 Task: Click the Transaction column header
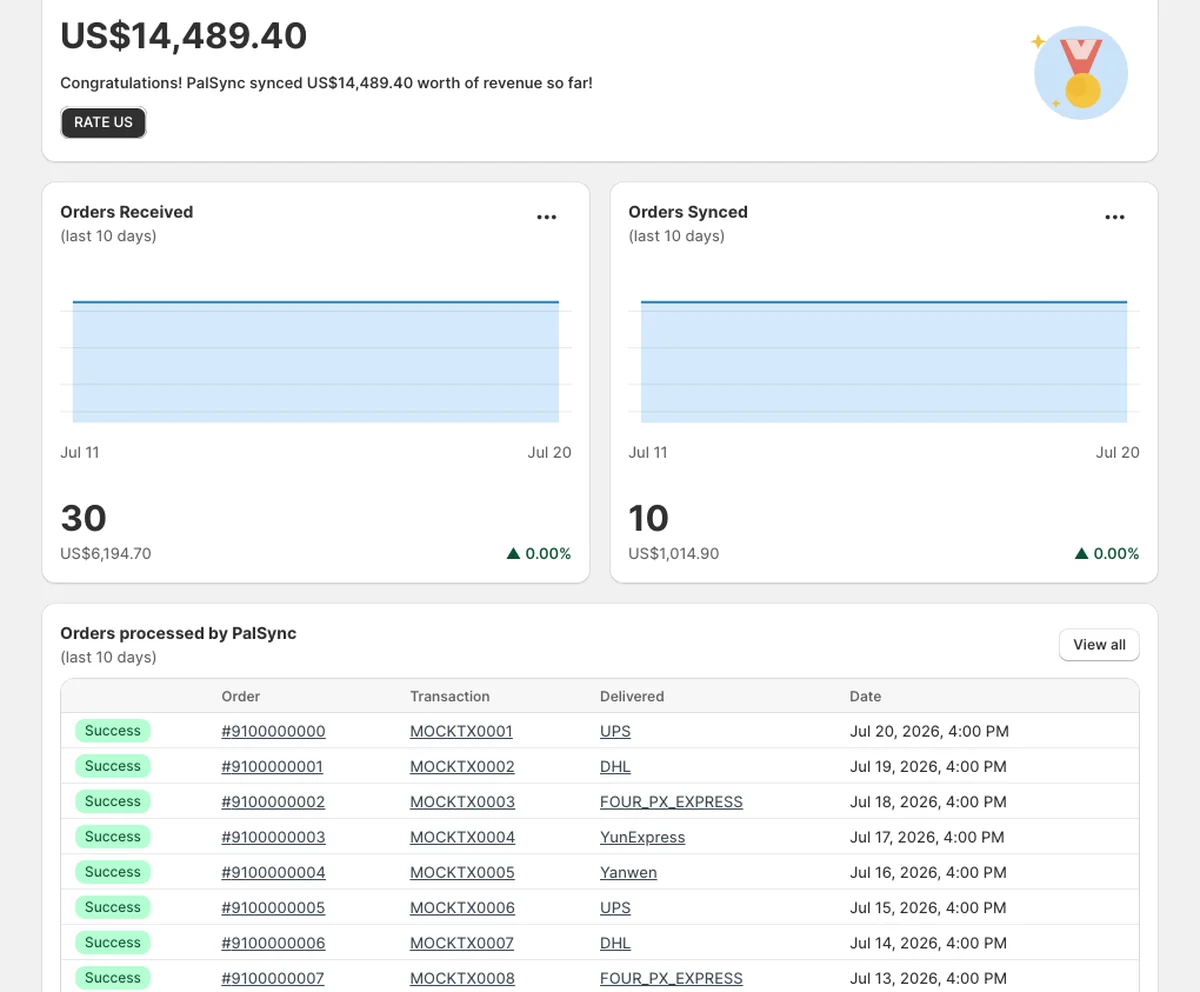pos(450,696)
